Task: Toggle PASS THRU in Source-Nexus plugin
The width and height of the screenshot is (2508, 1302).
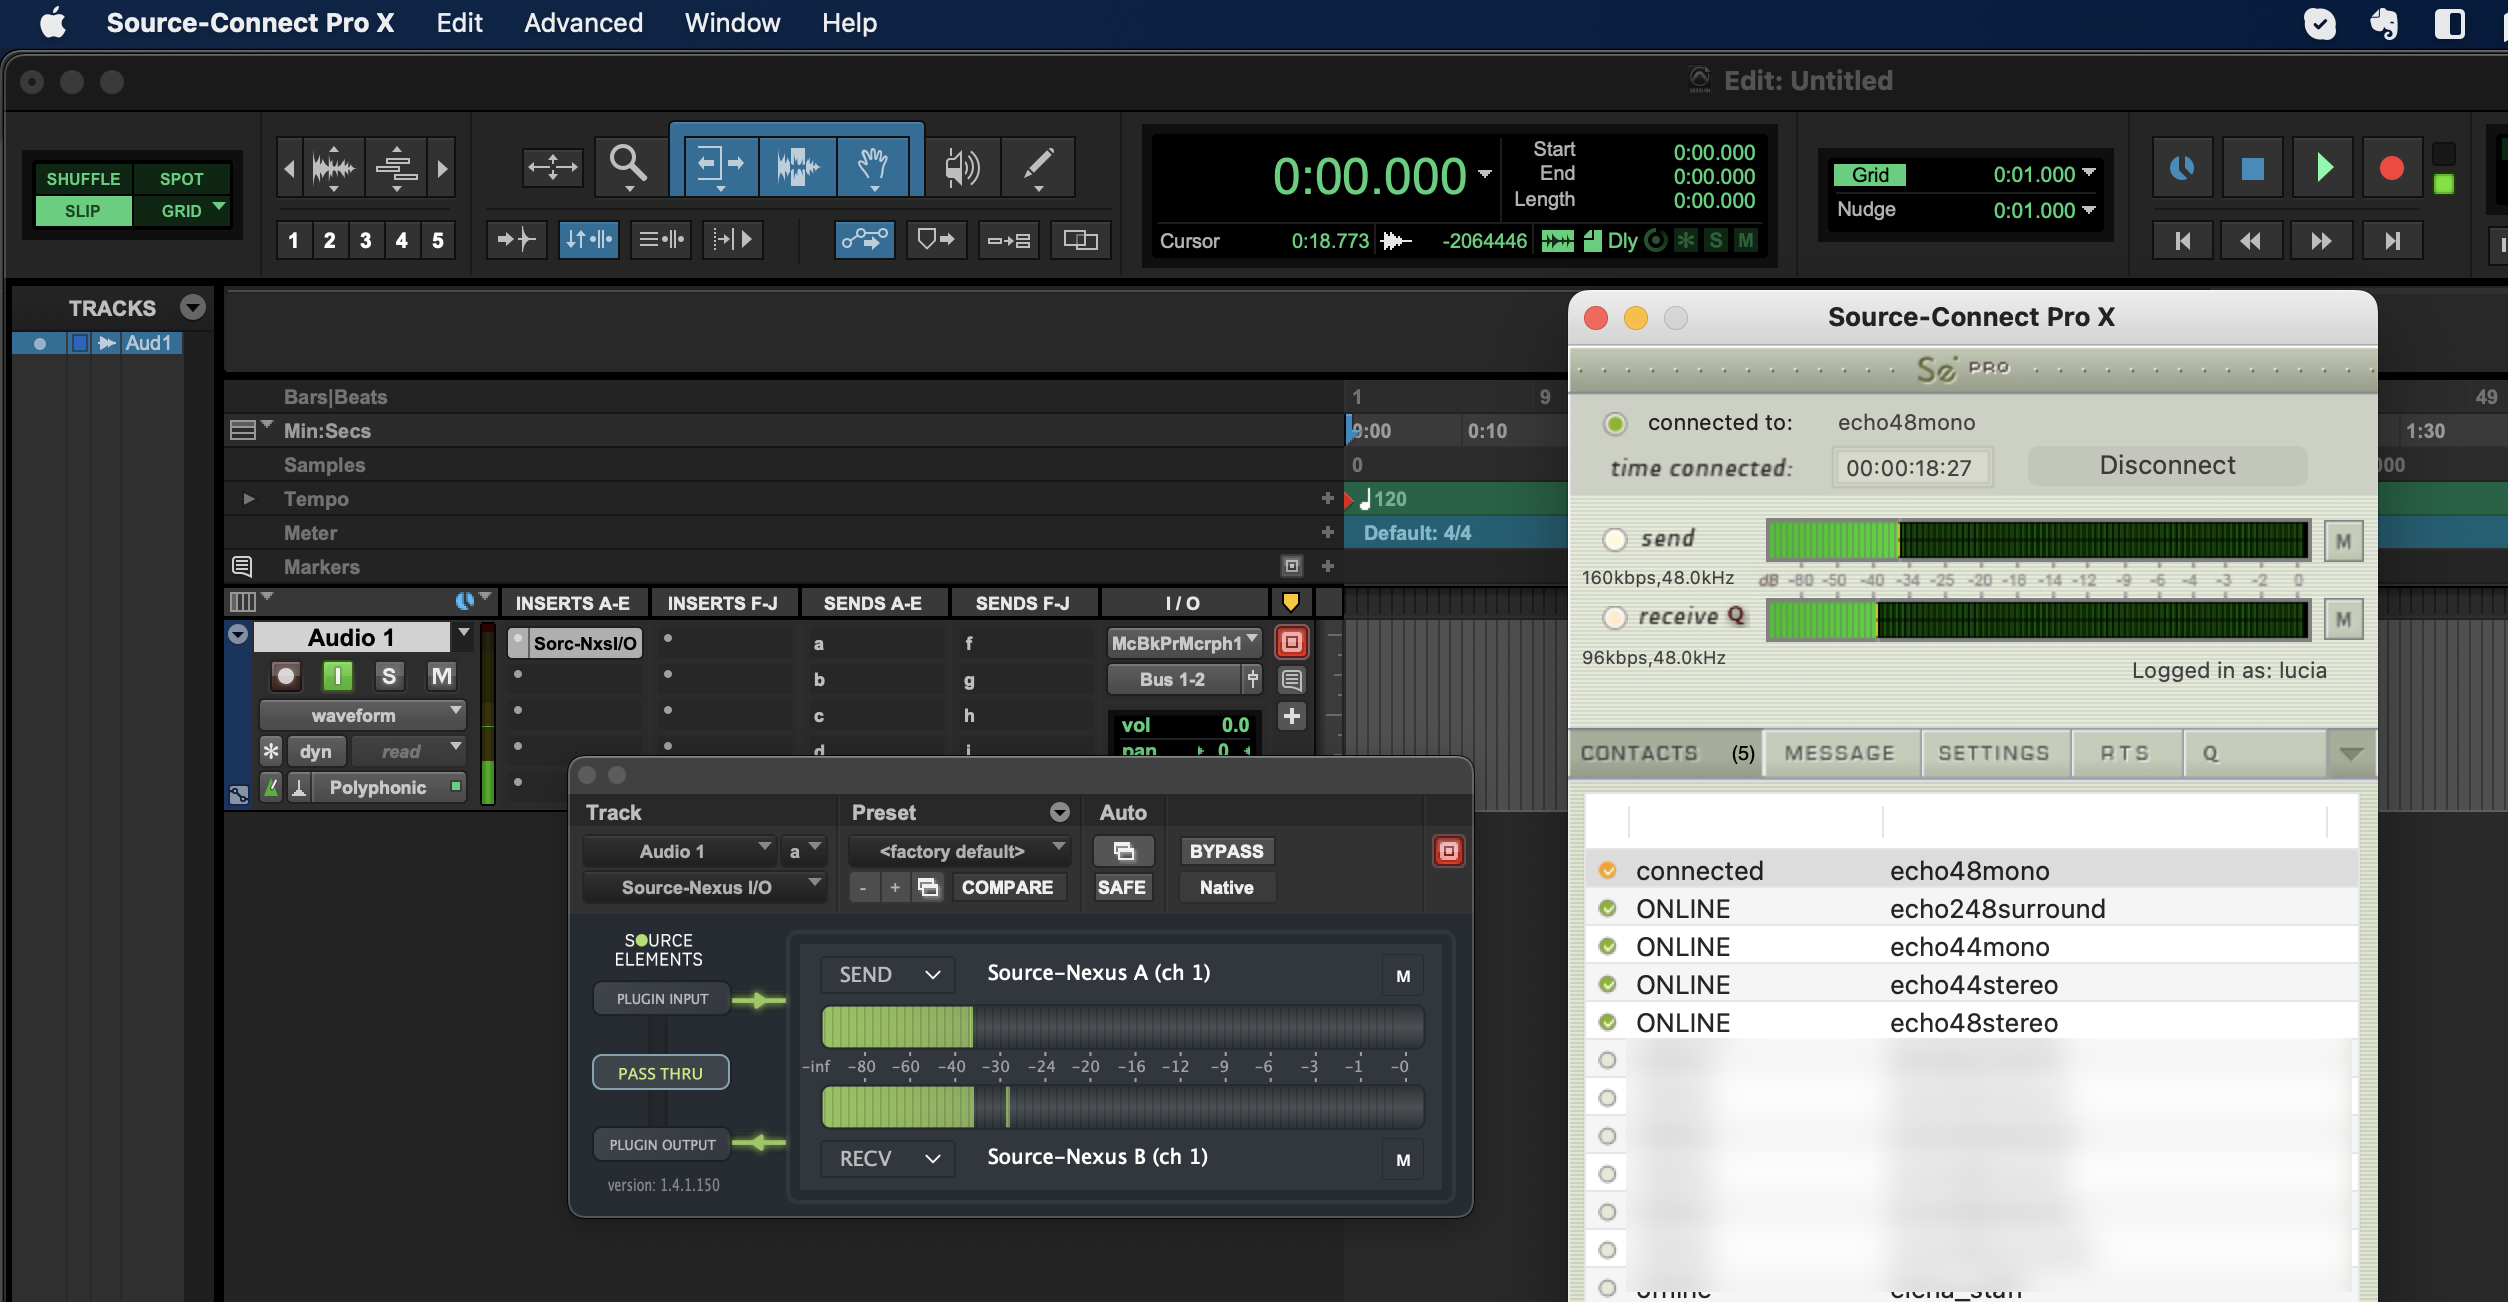Action: point(660,1073)
